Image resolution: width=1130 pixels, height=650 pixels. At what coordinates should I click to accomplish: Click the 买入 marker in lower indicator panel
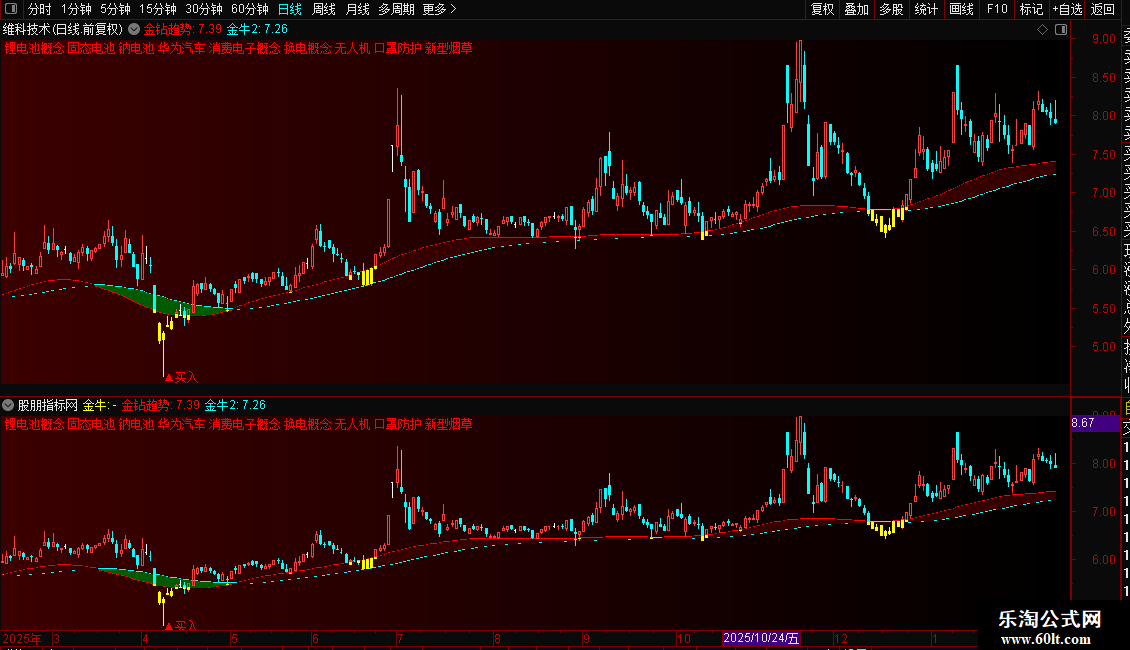point(181,625)
